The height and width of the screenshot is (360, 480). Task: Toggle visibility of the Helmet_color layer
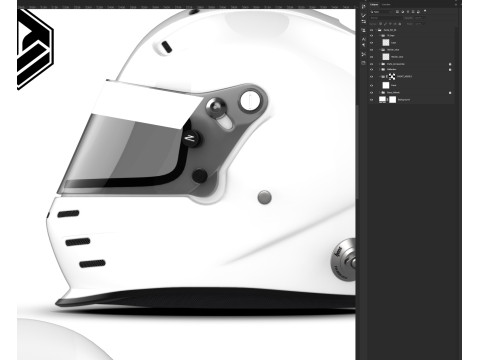click(371, 57)
